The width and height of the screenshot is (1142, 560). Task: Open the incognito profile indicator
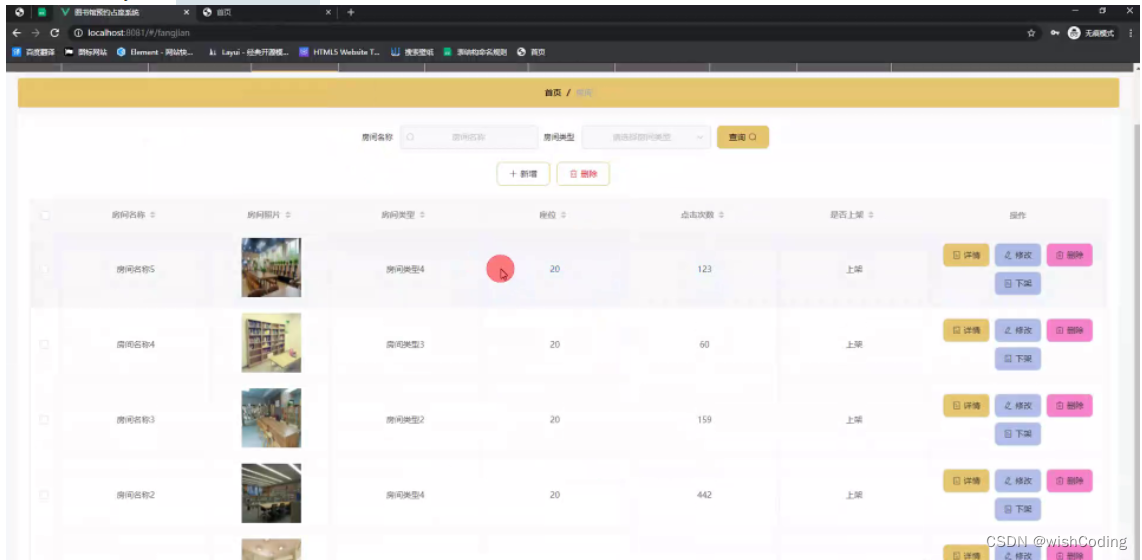pos(1091,33)
